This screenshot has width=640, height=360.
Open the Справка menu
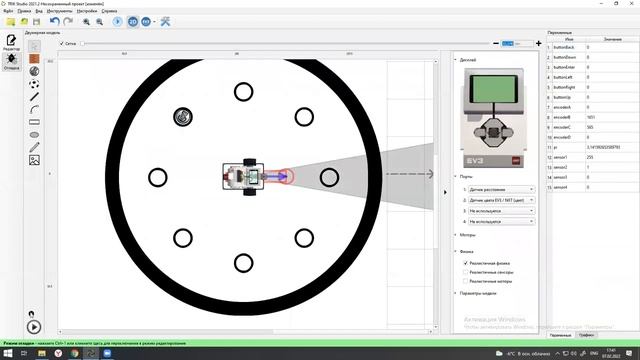pyautogui.click(x=109, y=11)
